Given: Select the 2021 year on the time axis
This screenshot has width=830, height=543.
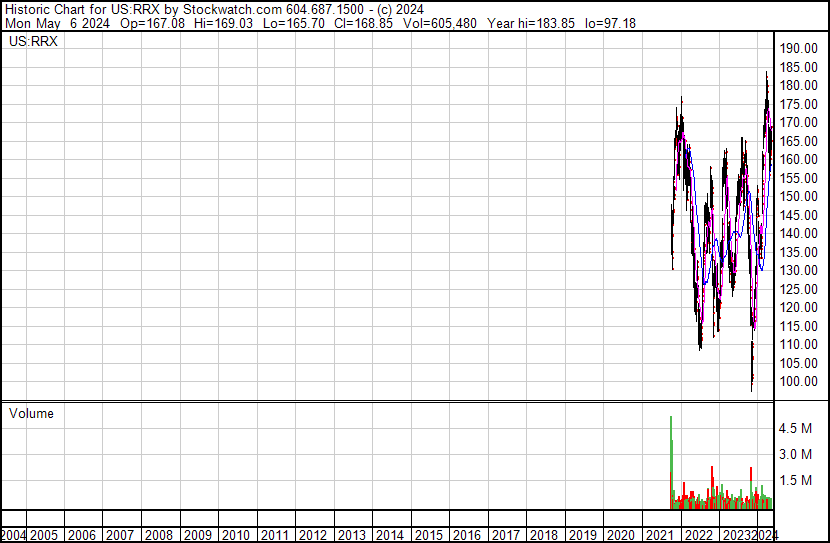Looking at the screenshot, I should click(x=659, y=535).
